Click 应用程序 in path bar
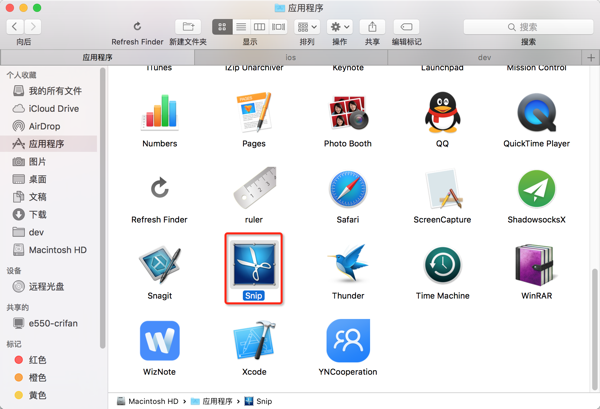Screen dimensions: 600x409 click(x=212, y=401)
